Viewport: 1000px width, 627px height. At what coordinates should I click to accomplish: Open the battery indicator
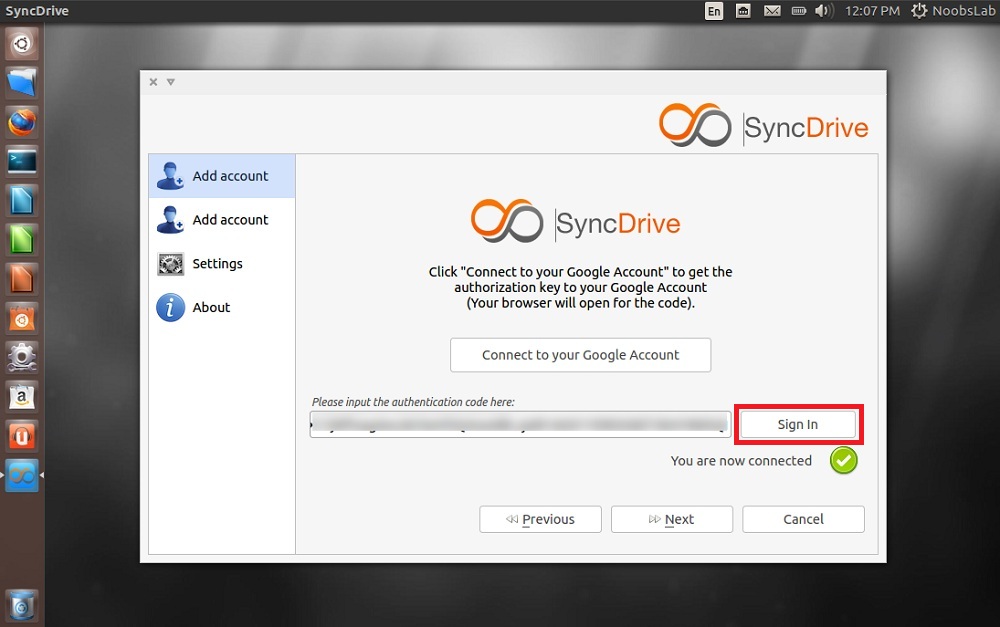(798, 11)
